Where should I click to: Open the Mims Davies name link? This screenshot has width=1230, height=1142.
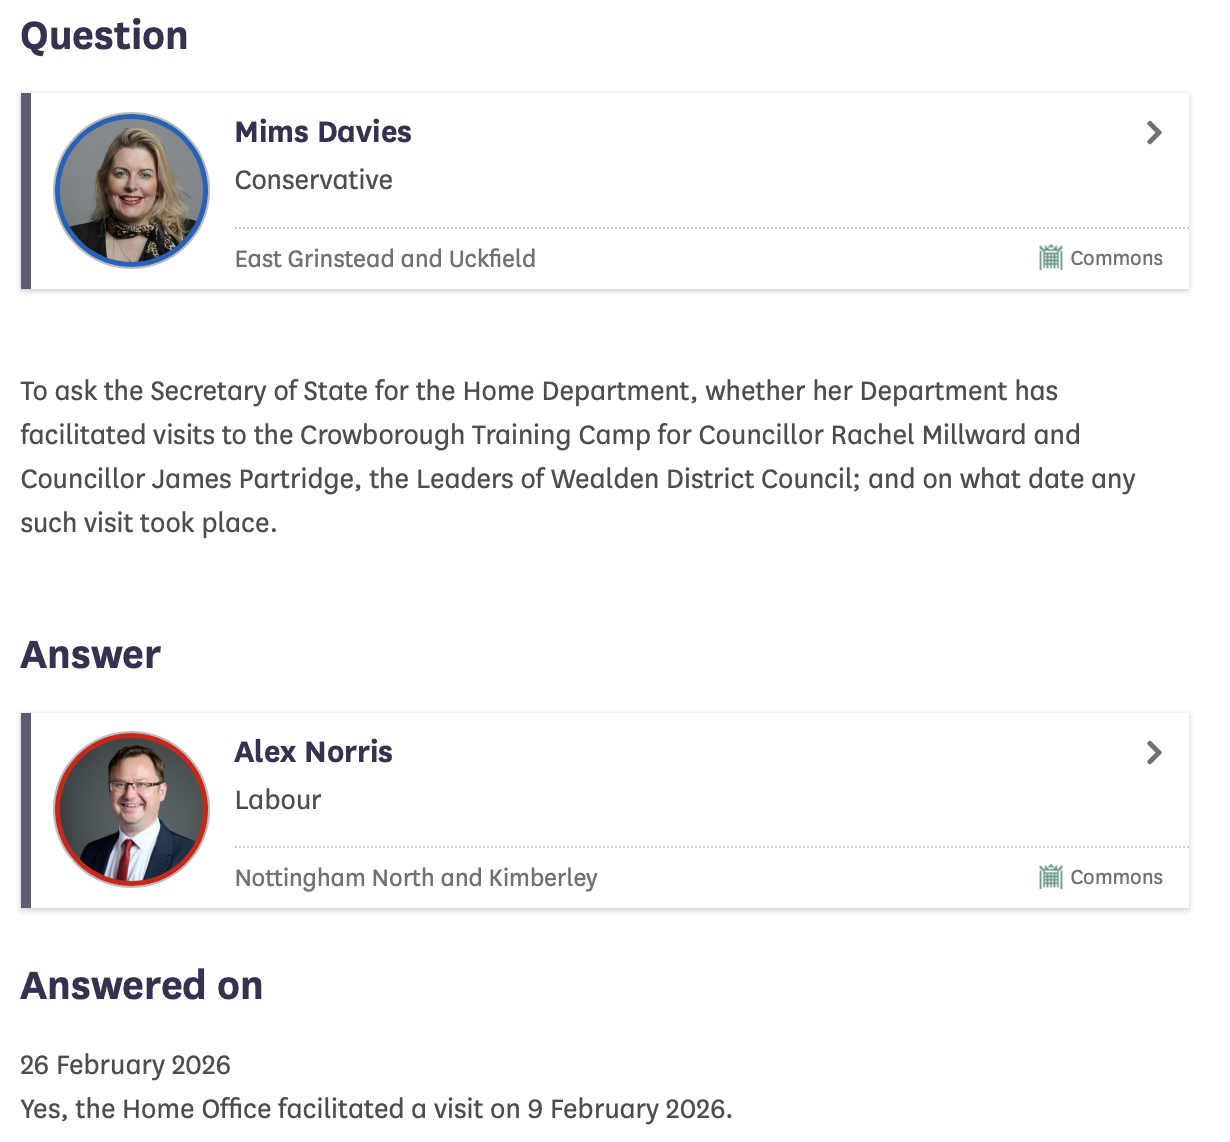coord(323,132)
